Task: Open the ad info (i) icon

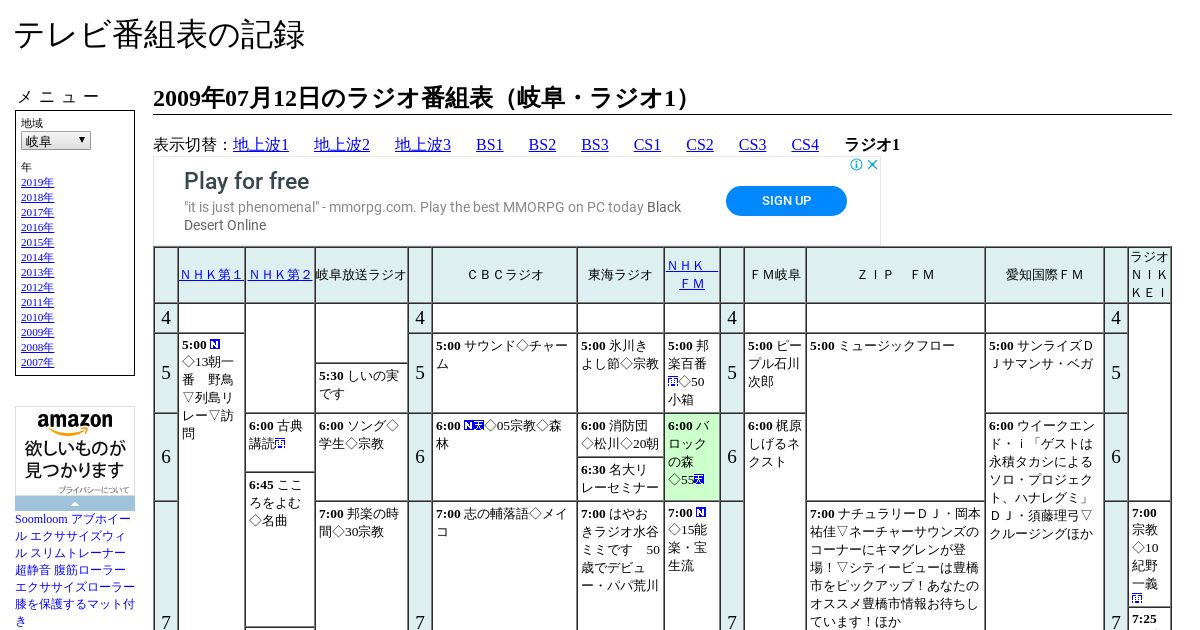Action: pyautogui.click(x=857, y=165)
